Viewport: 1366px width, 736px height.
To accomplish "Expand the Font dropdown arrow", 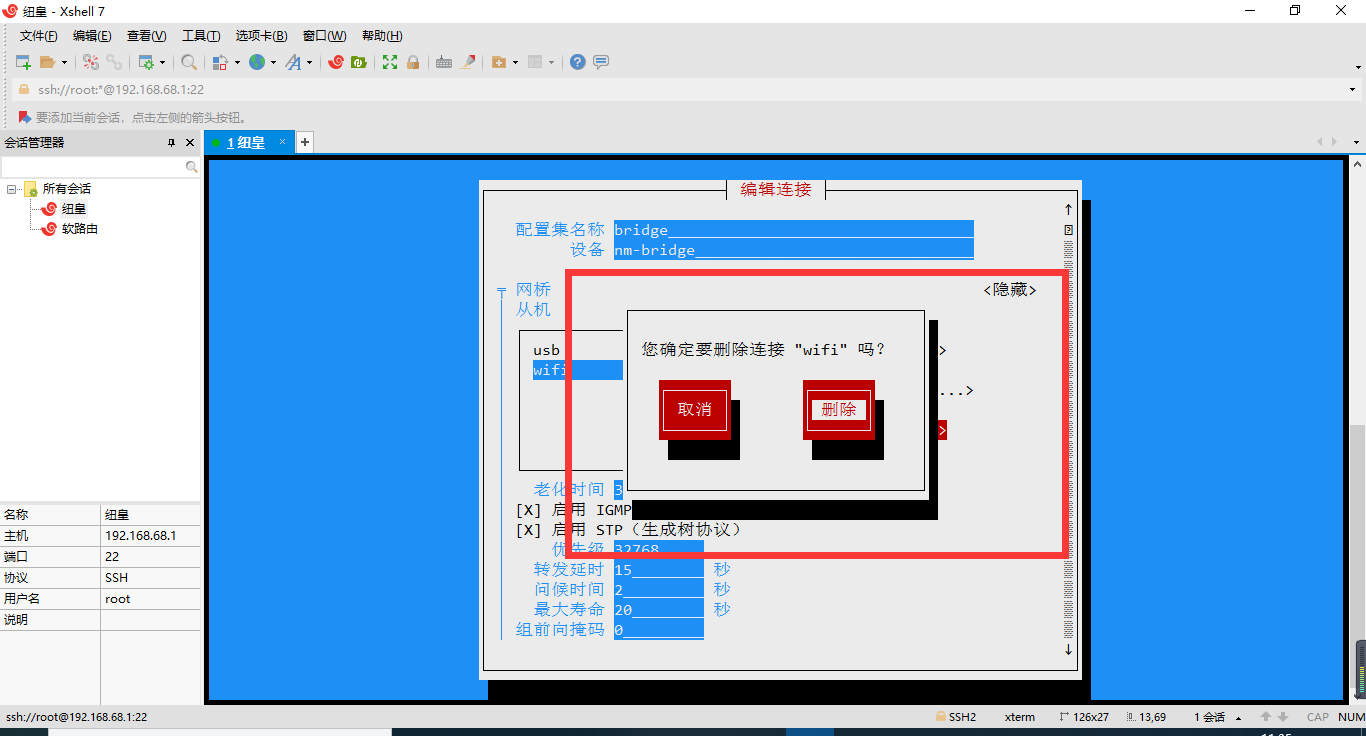I will click(x=309, y=62).
